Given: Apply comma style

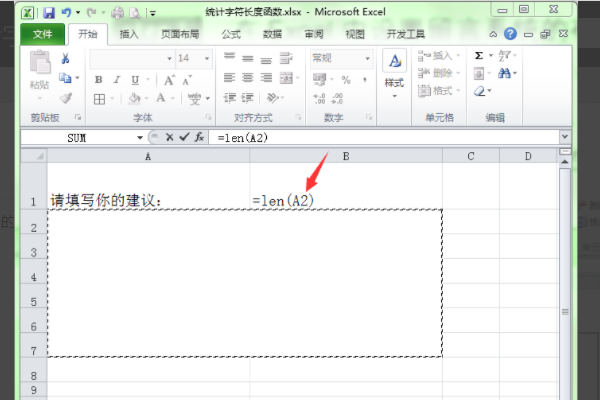Looking at the screenshot, I should pyautogui.click(x=365, y=80).
